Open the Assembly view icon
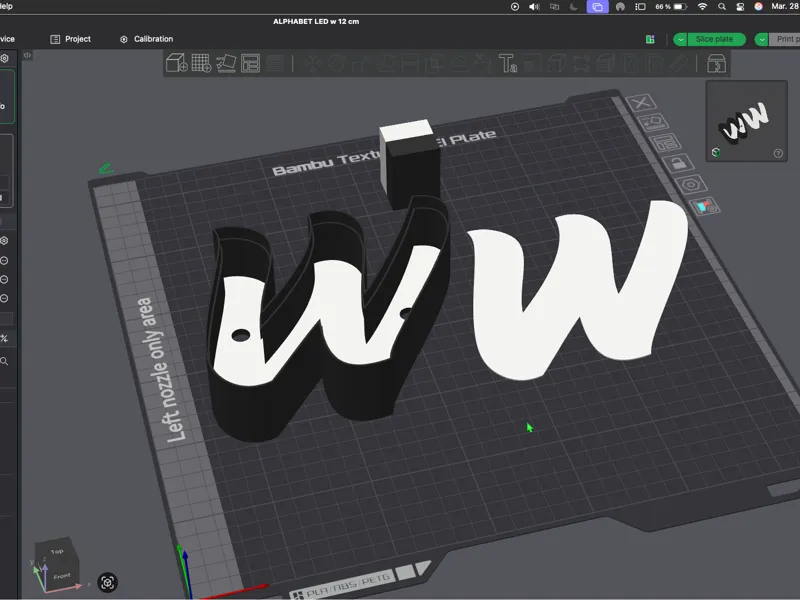This screenshot has width=800, height=600. coord(716,64)
